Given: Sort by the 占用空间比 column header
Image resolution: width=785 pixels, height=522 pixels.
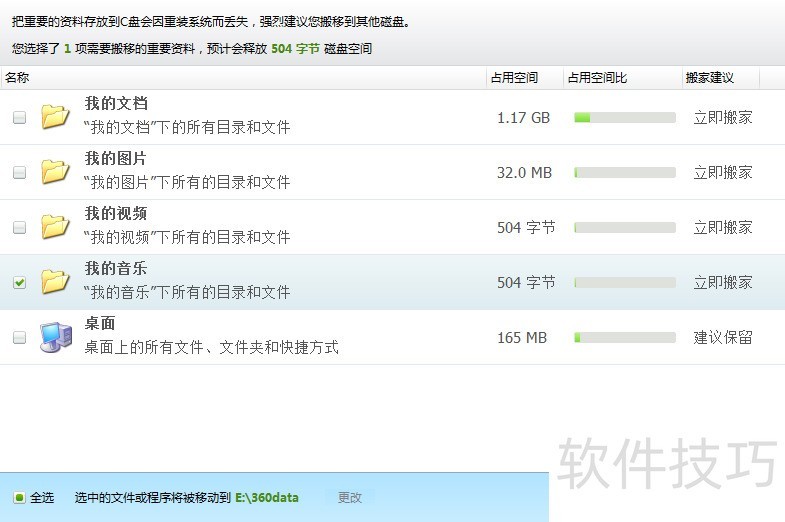Looking at the screenshot, I should pos(623,78).
